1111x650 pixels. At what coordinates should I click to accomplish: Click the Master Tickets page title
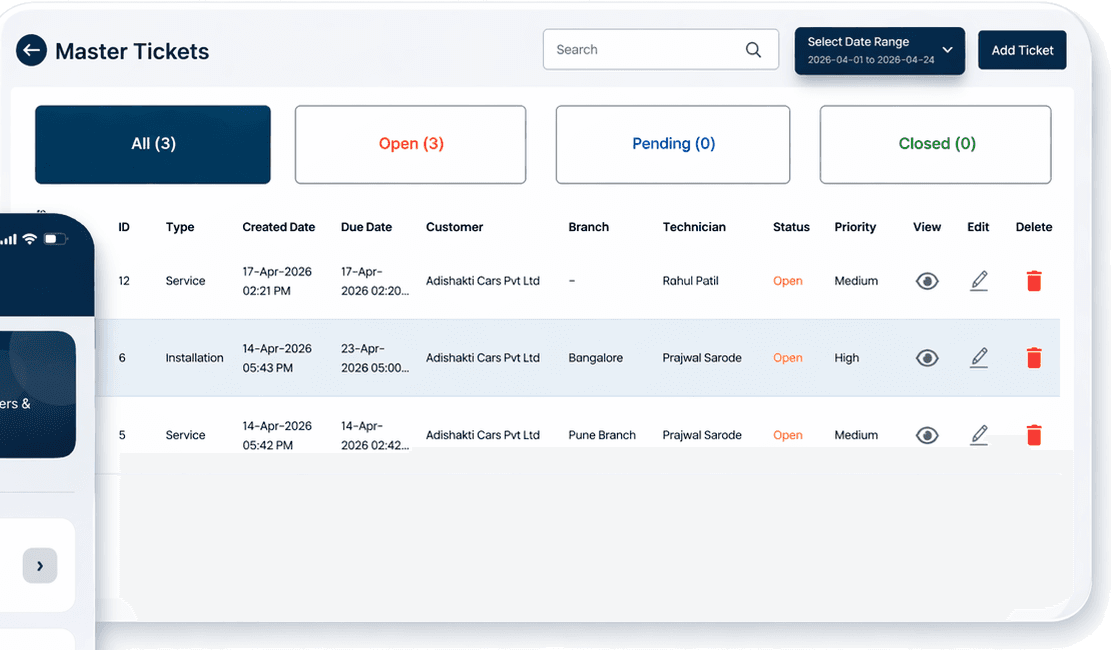point(132,51)
